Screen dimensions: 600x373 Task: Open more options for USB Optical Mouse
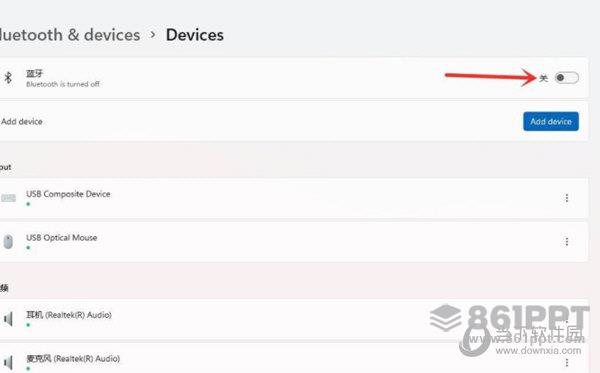click(x=567, y=242)
